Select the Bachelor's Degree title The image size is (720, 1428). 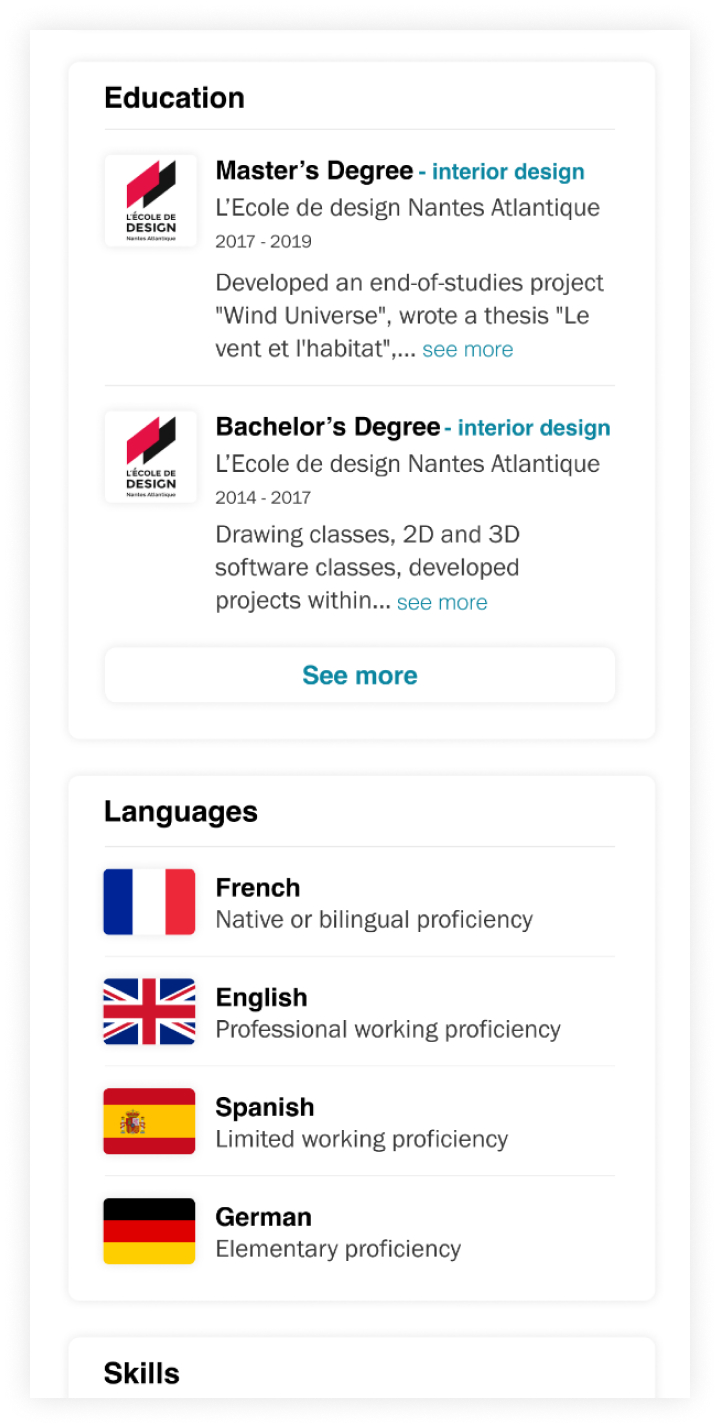[x=327, y=427]
